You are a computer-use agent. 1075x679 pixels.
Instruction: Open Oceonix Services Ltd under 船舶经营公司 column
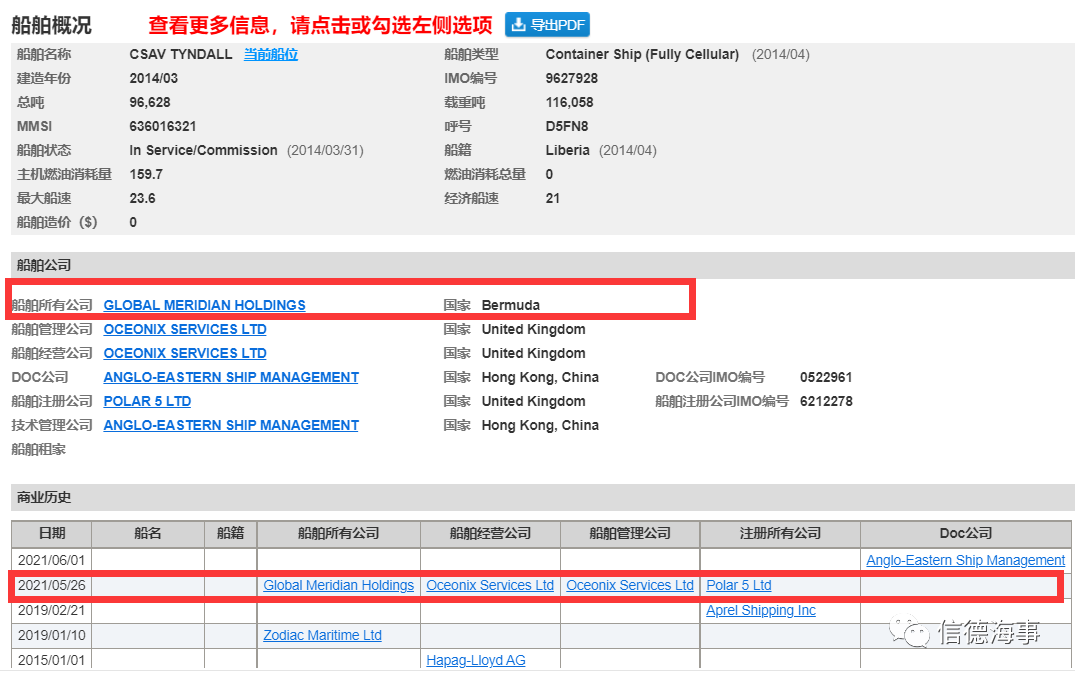point(490,585)
